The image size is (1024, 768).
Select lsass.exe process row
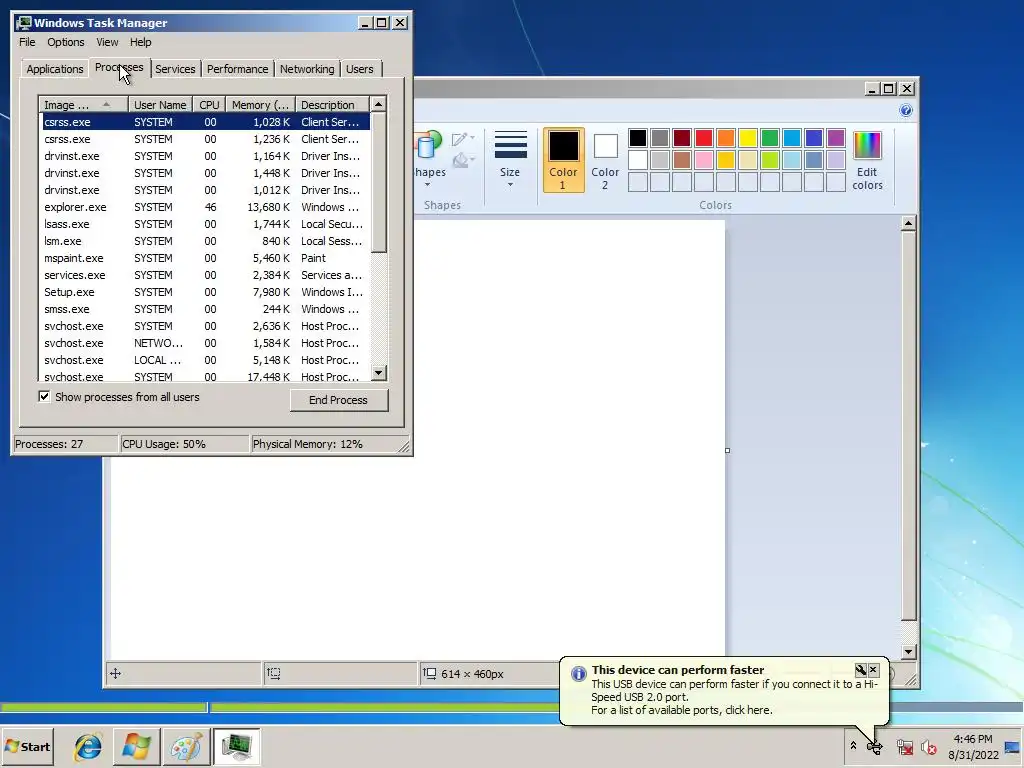(x=206, y=224)
